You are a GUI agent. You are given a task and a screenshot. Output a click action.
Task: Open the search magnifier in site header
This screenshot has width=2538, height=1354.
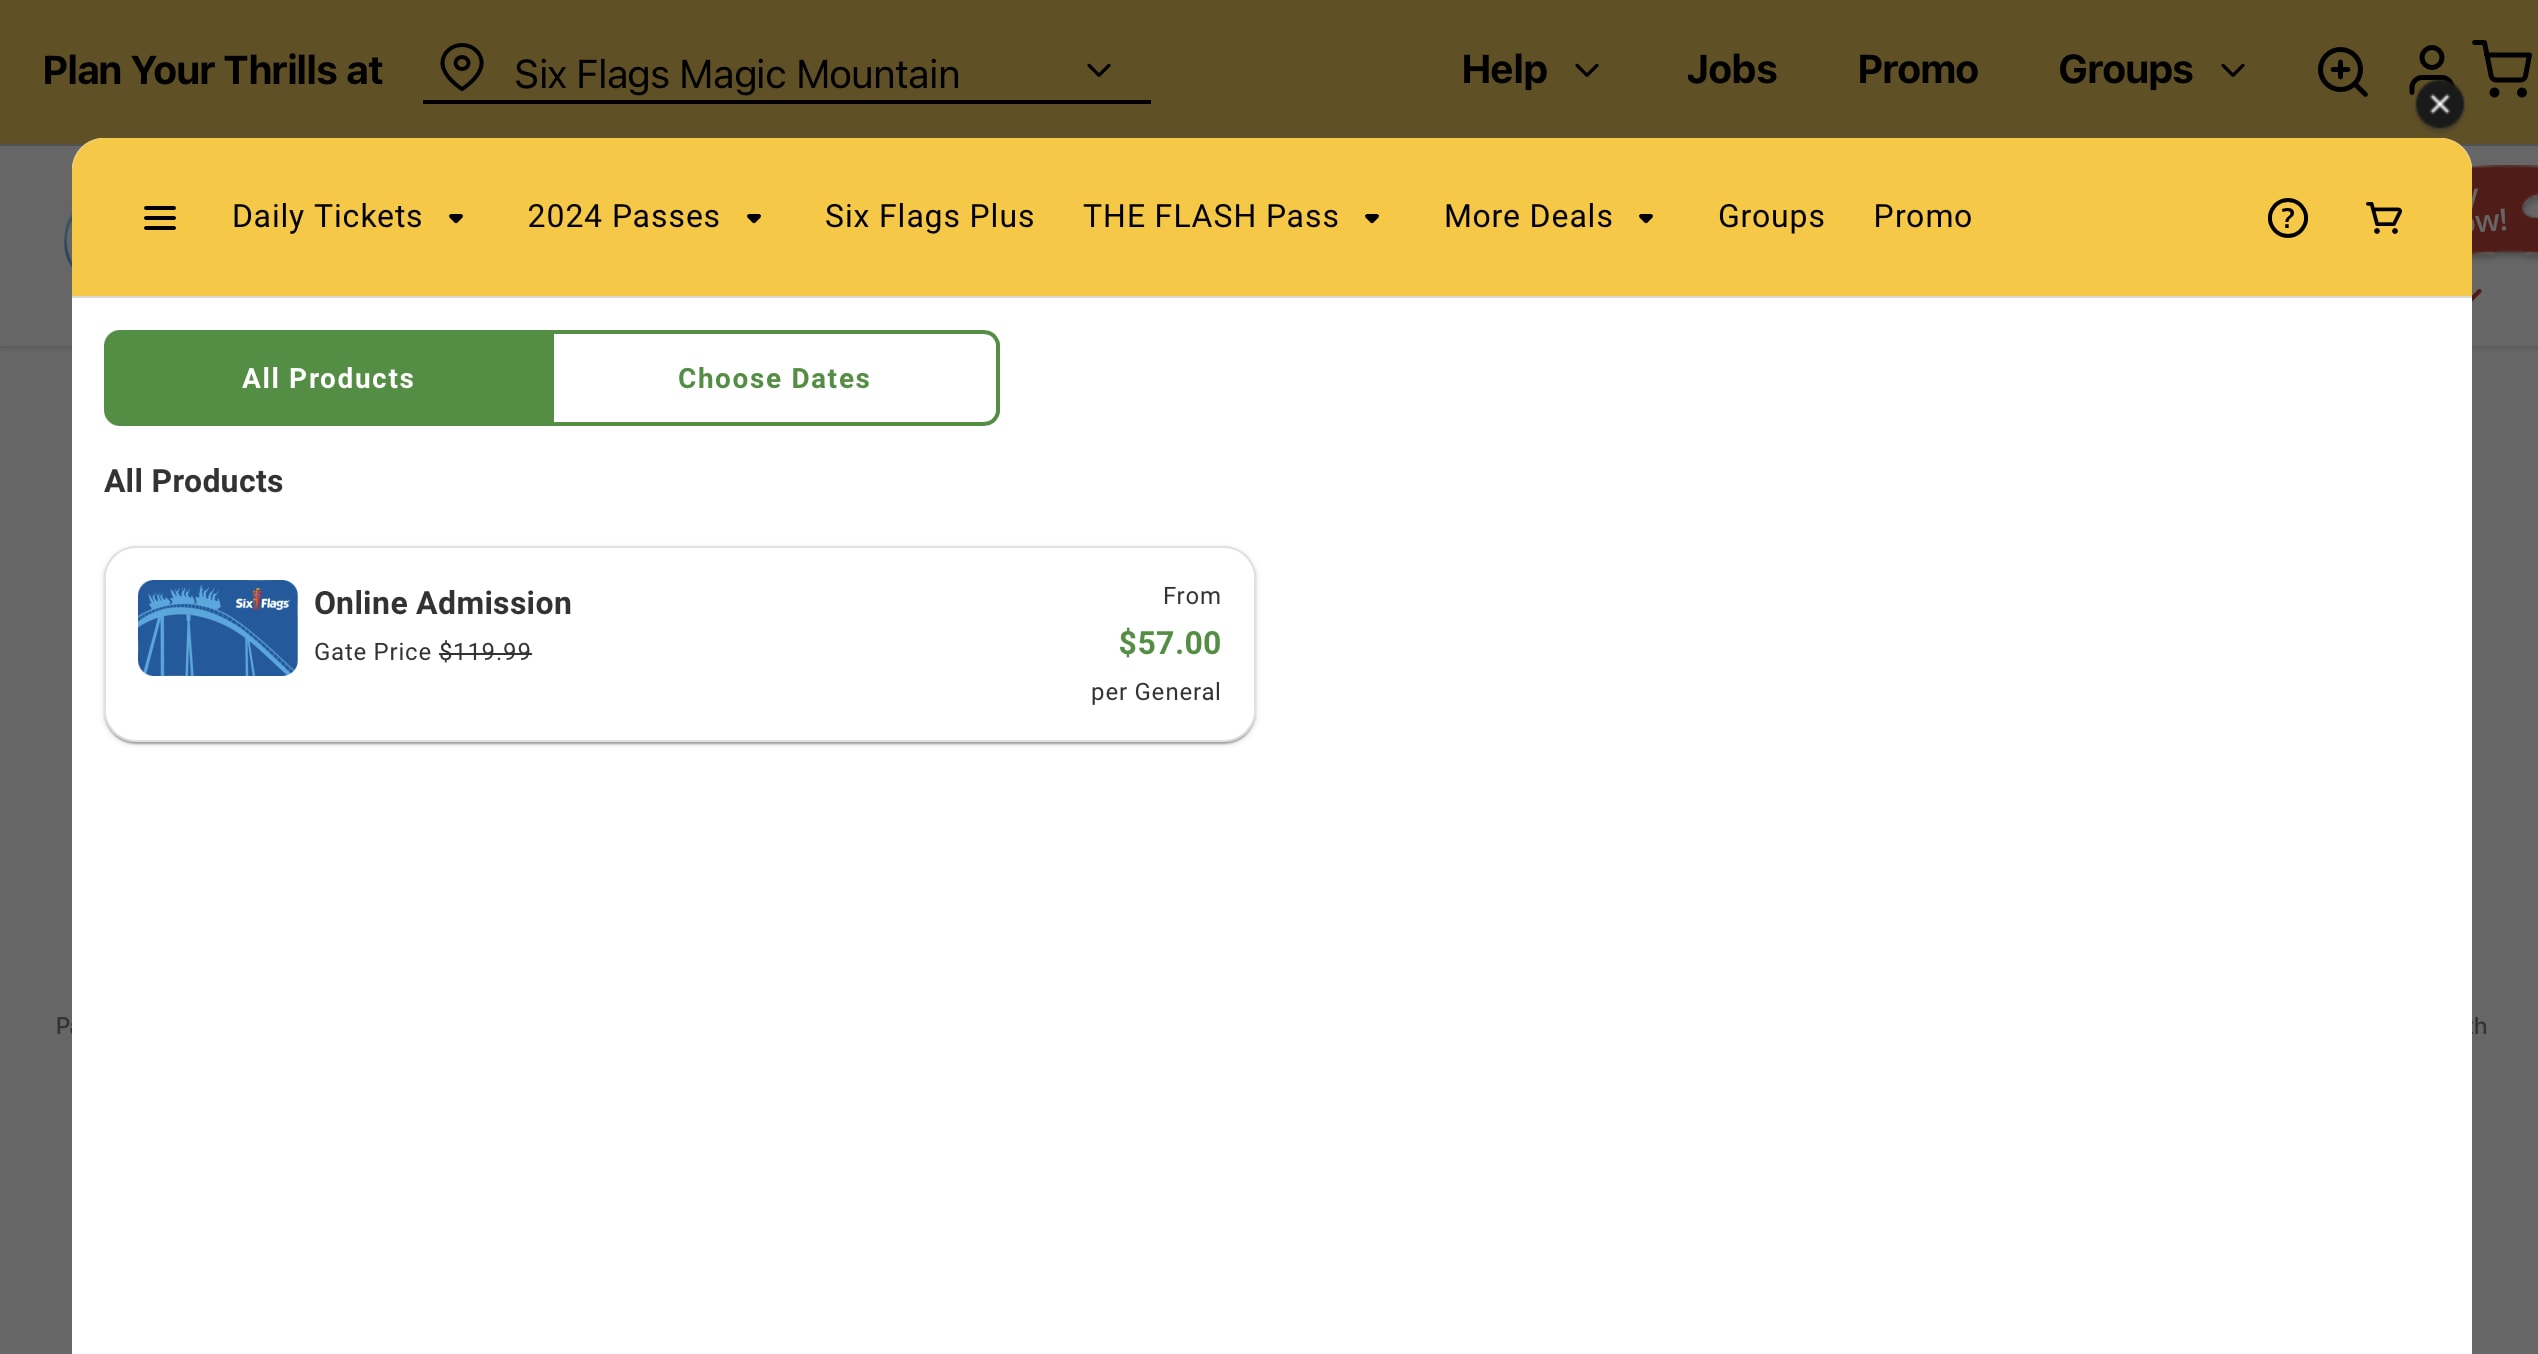[x=2342, y=71]
